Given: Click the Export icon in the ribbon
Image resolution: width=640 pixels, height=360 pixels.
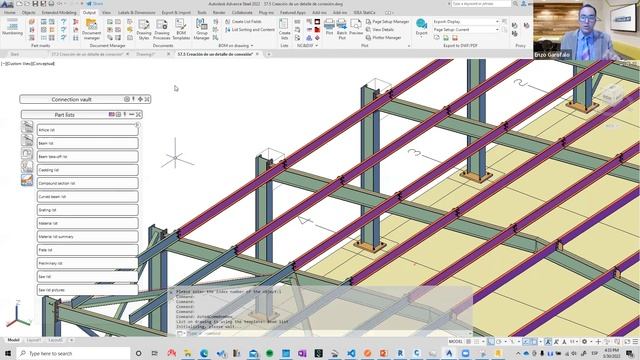Looking at the screenshot, I should [x=421, y=24].
